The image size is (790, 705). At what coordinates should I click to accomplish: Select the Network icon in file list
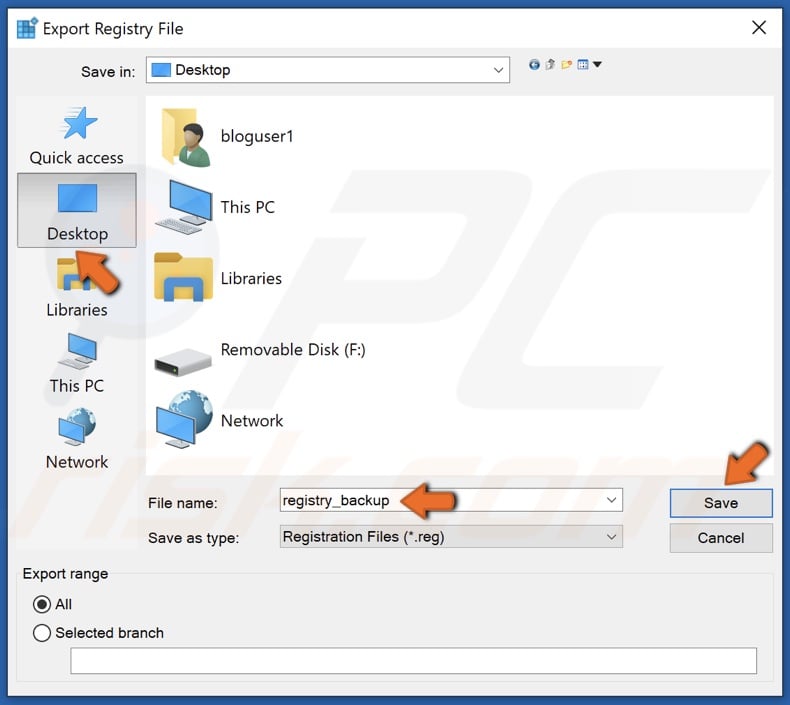pos(183,419)
